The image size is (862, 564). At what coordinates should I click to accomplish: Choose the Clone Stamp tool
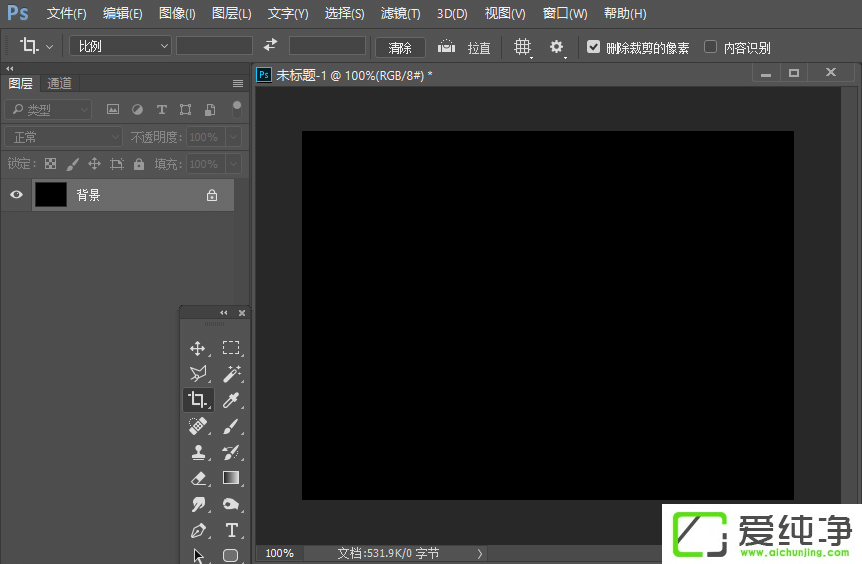198,452
